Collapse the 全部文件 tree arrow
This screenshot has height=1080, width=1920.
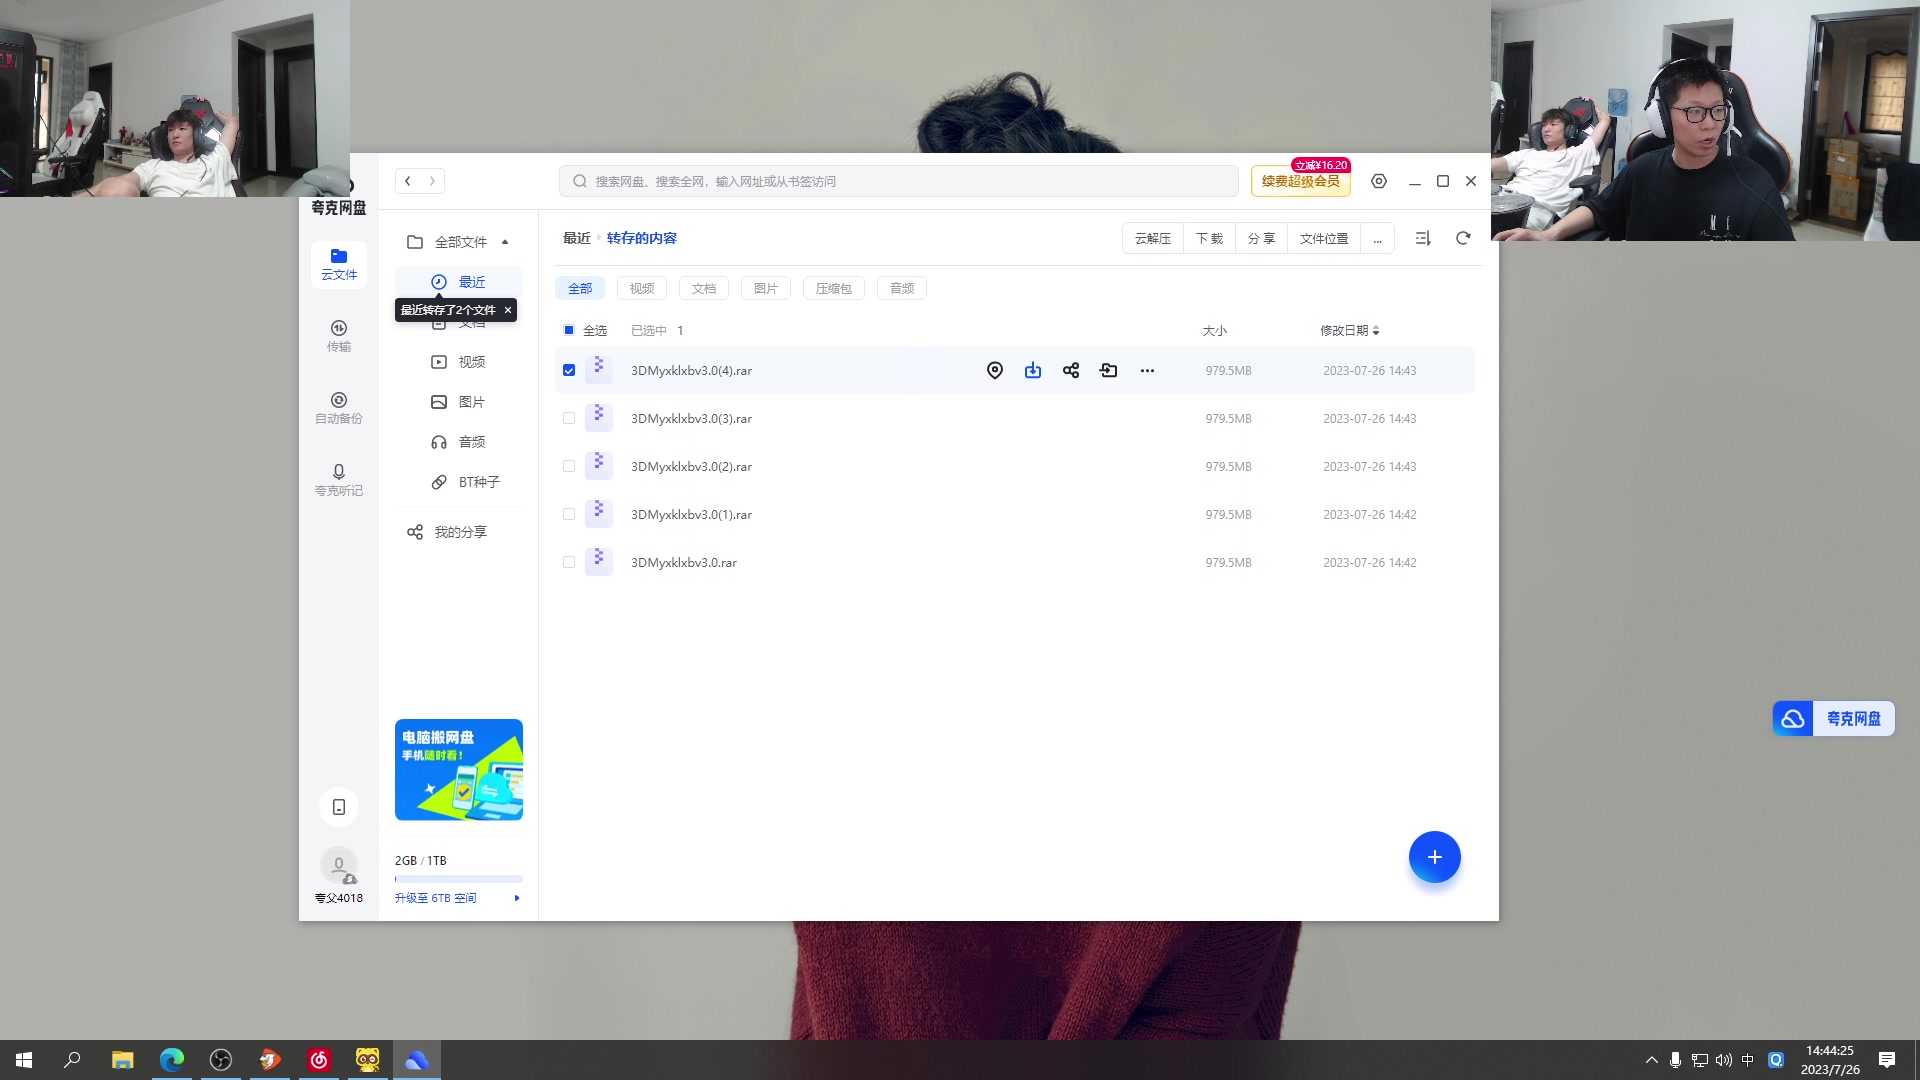tap(505, 242)
